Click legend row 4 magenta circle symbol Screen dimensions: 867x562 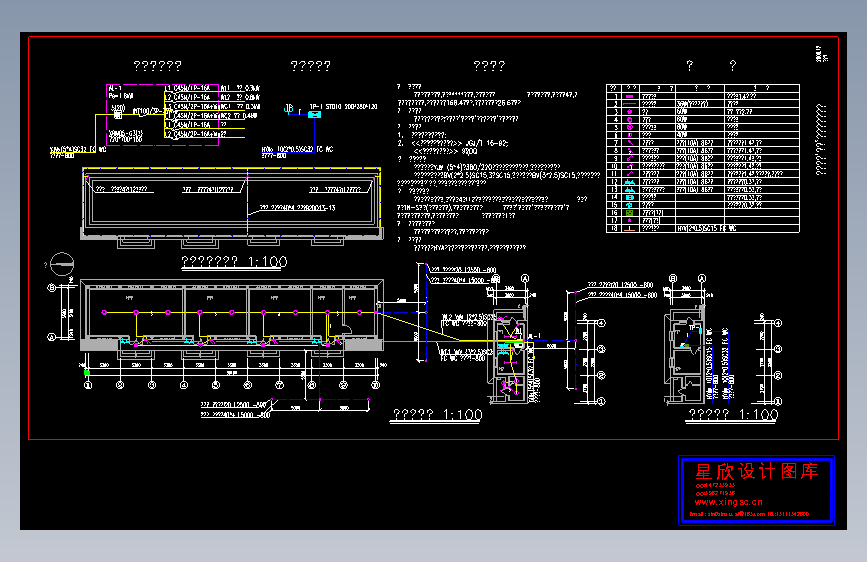coord(629,119)
